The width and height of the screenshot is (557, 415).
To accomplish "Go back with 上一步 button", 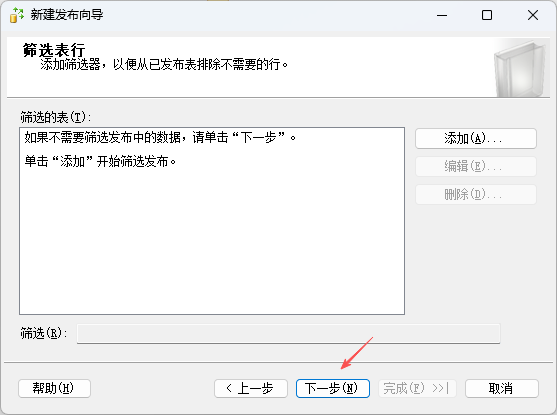I will point(251,388).
